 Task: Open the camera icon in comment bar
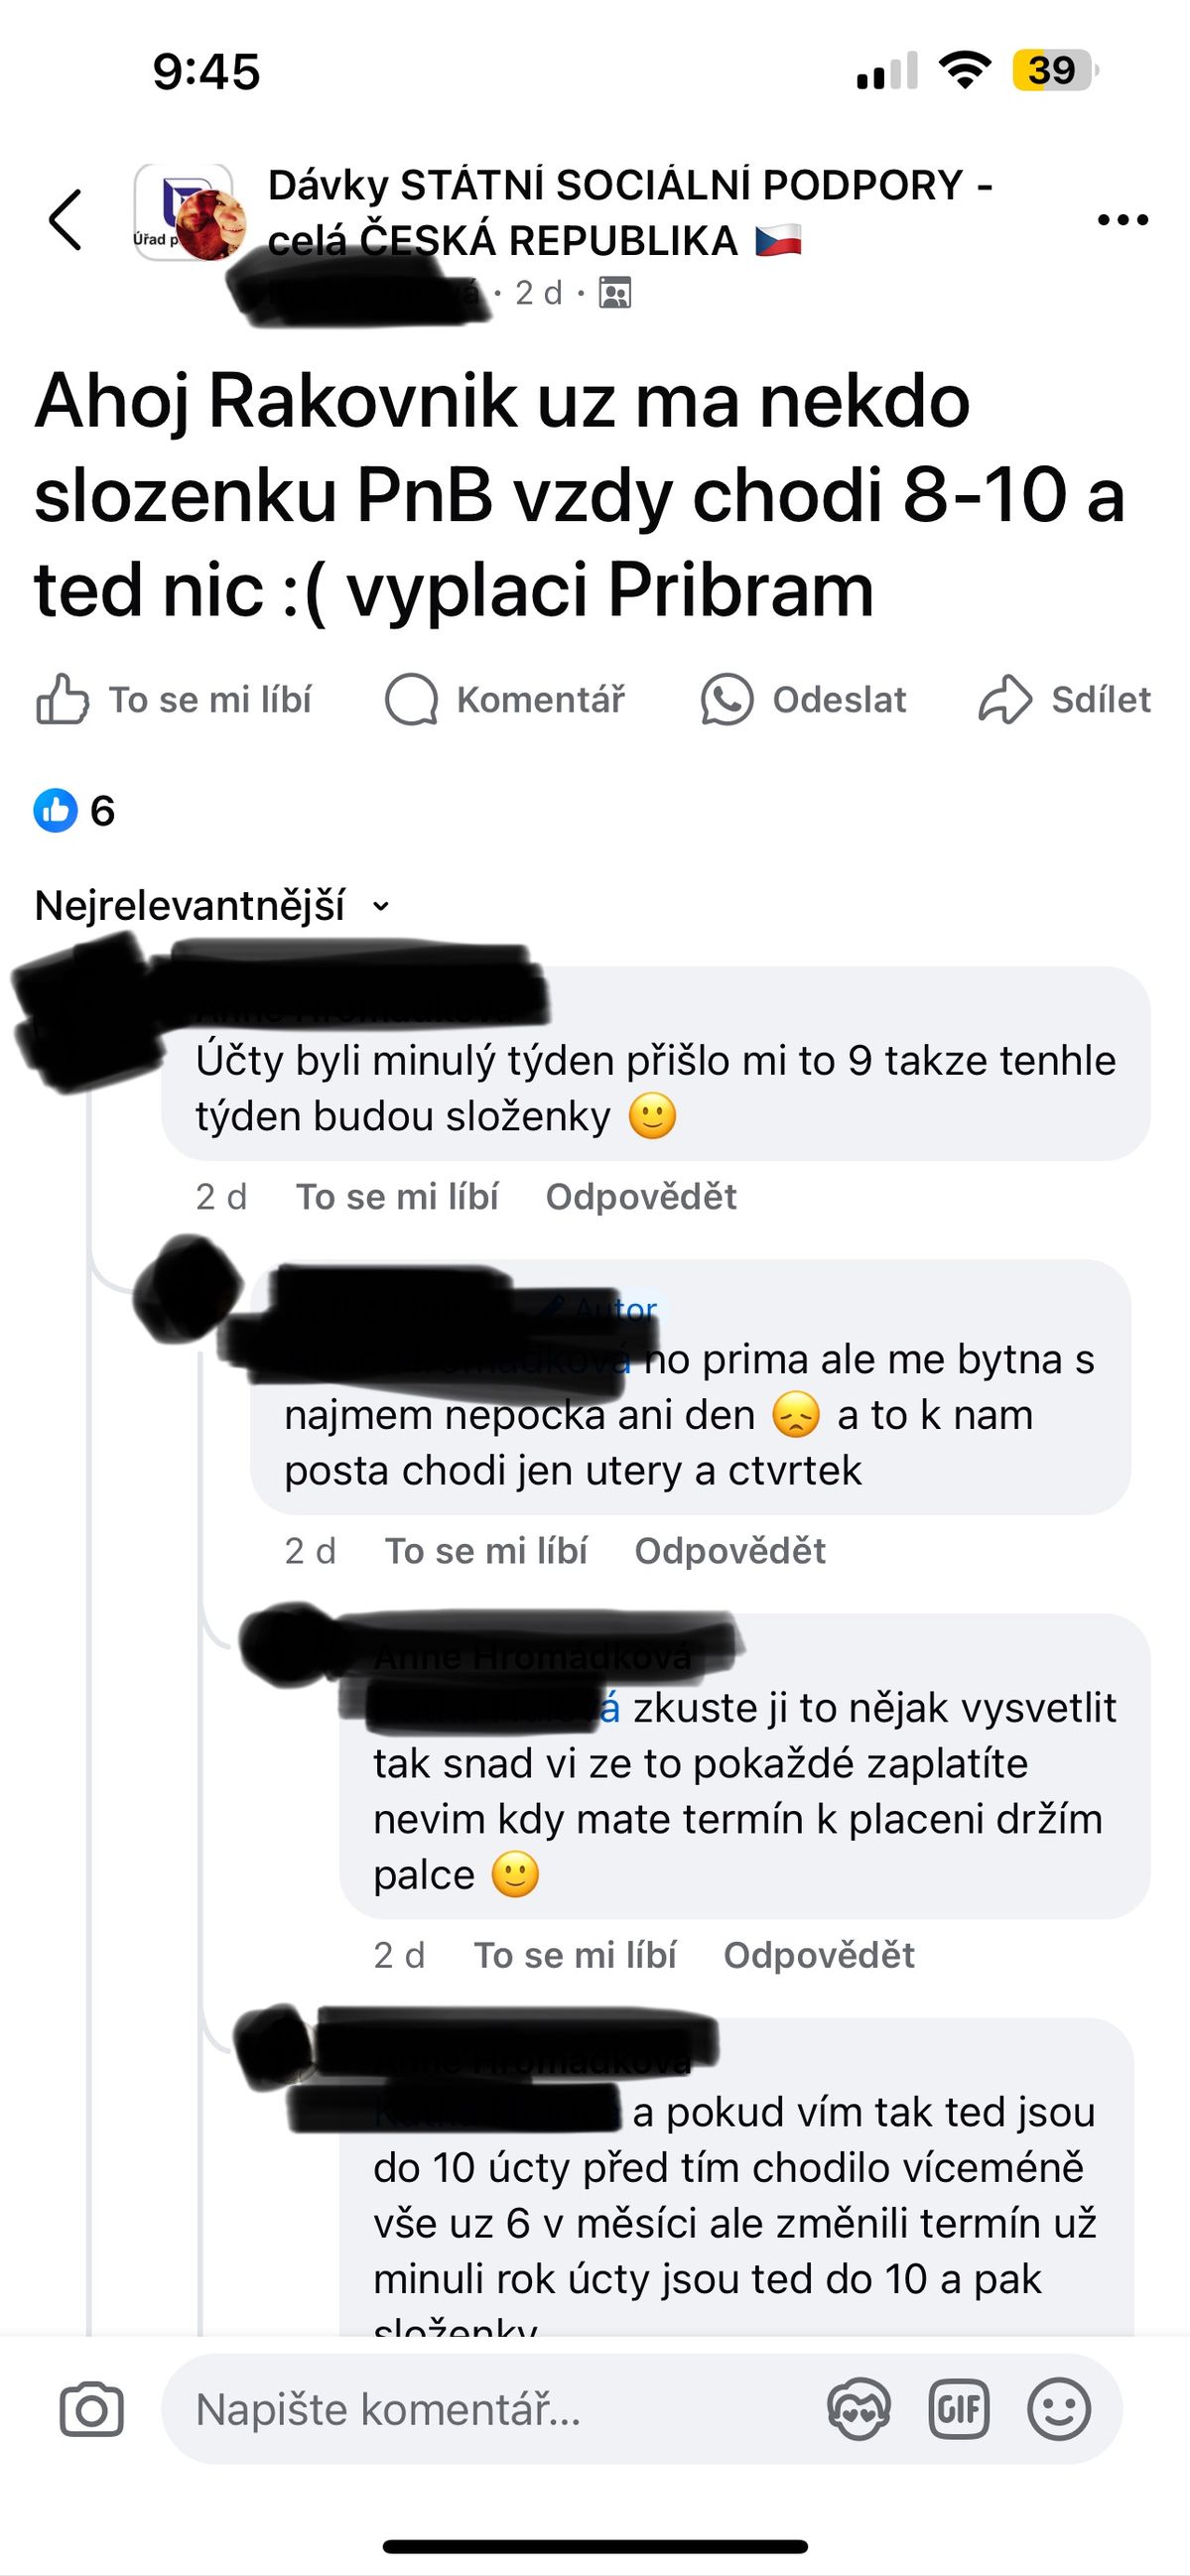(92, 2410)
